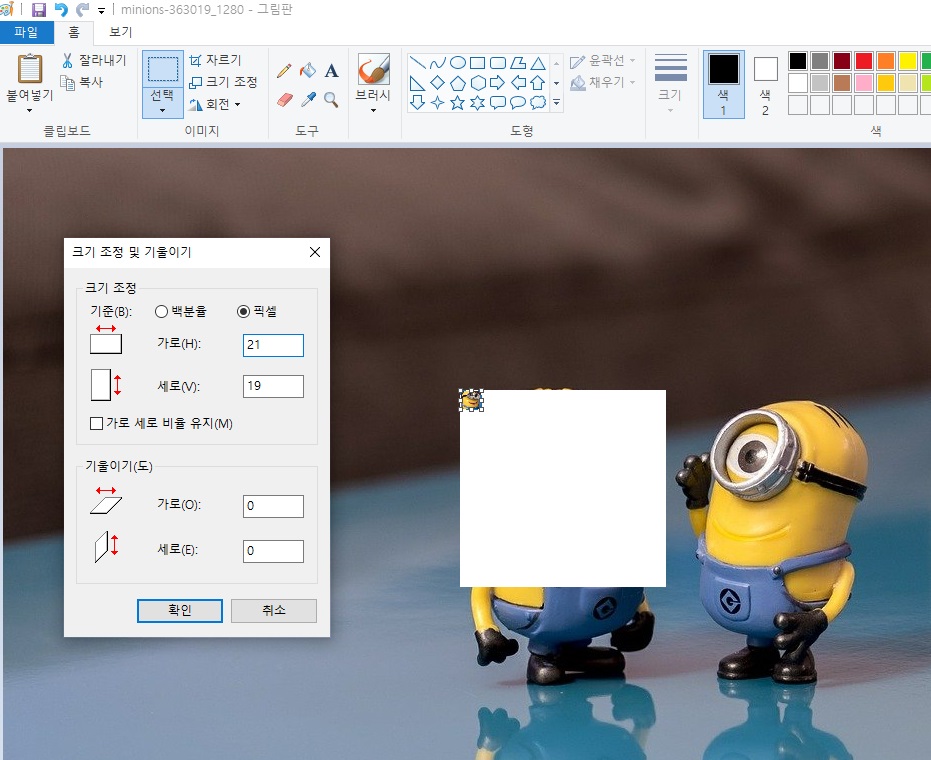931x760 pixels.
Task: Click the Paste (붙여넣기) clipboard icon
Action: (x=30, y=69)
